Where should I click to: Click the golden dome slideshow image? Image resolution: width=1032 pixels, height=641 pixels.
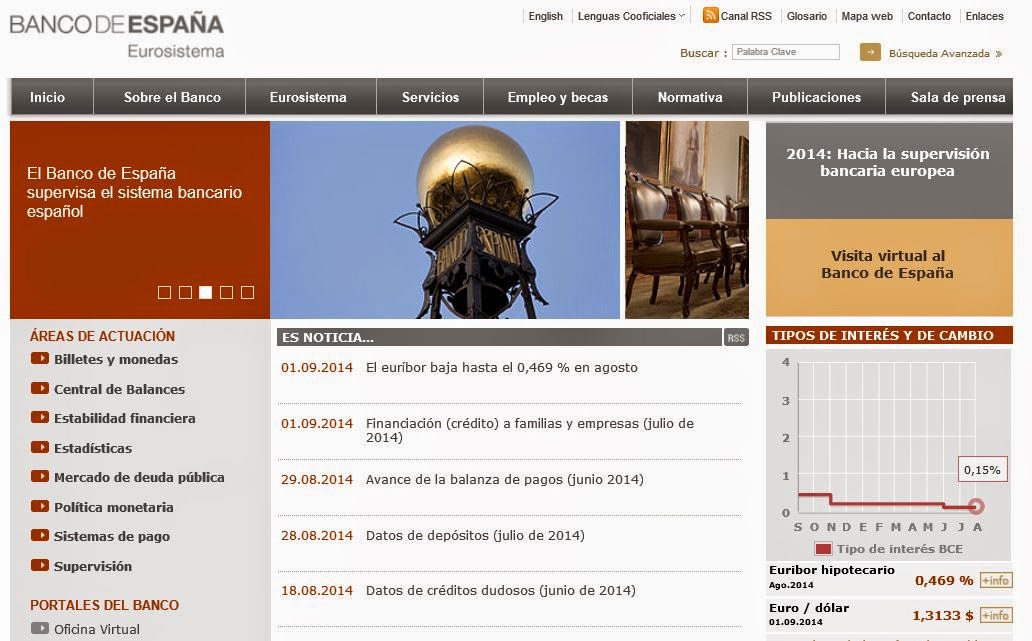tap(445, 220)
